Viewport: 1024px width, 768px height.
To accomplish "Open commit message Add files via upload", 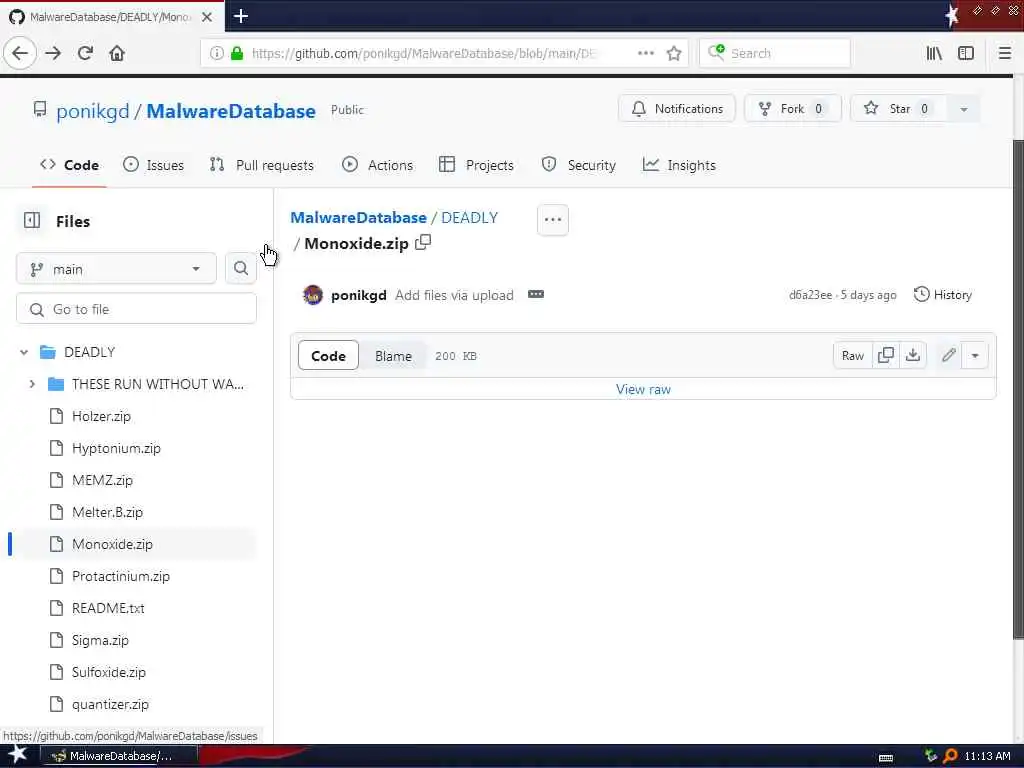I will point(454,295).
